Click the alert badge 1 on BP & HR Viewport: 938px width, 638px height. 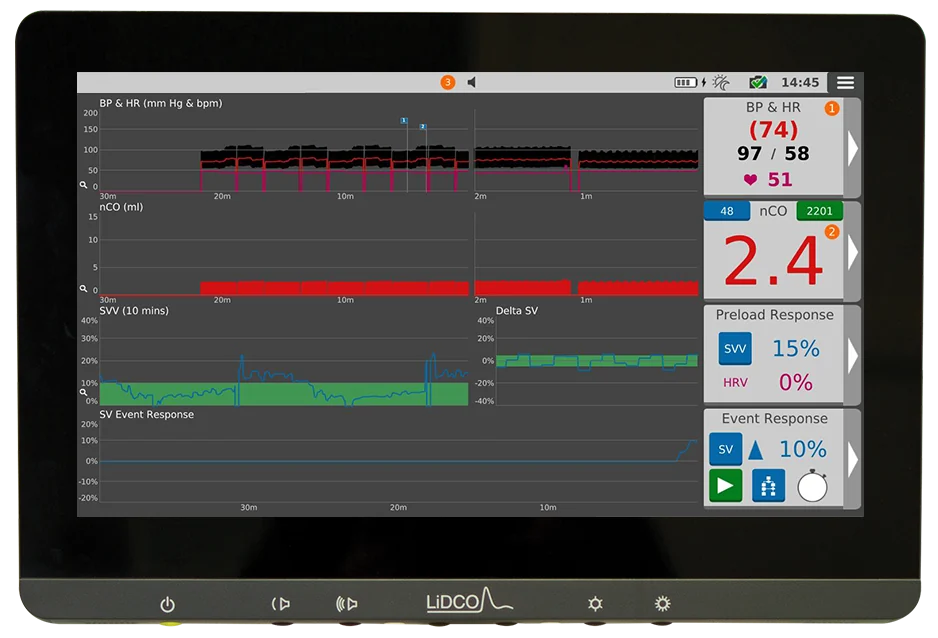[832, 108]
